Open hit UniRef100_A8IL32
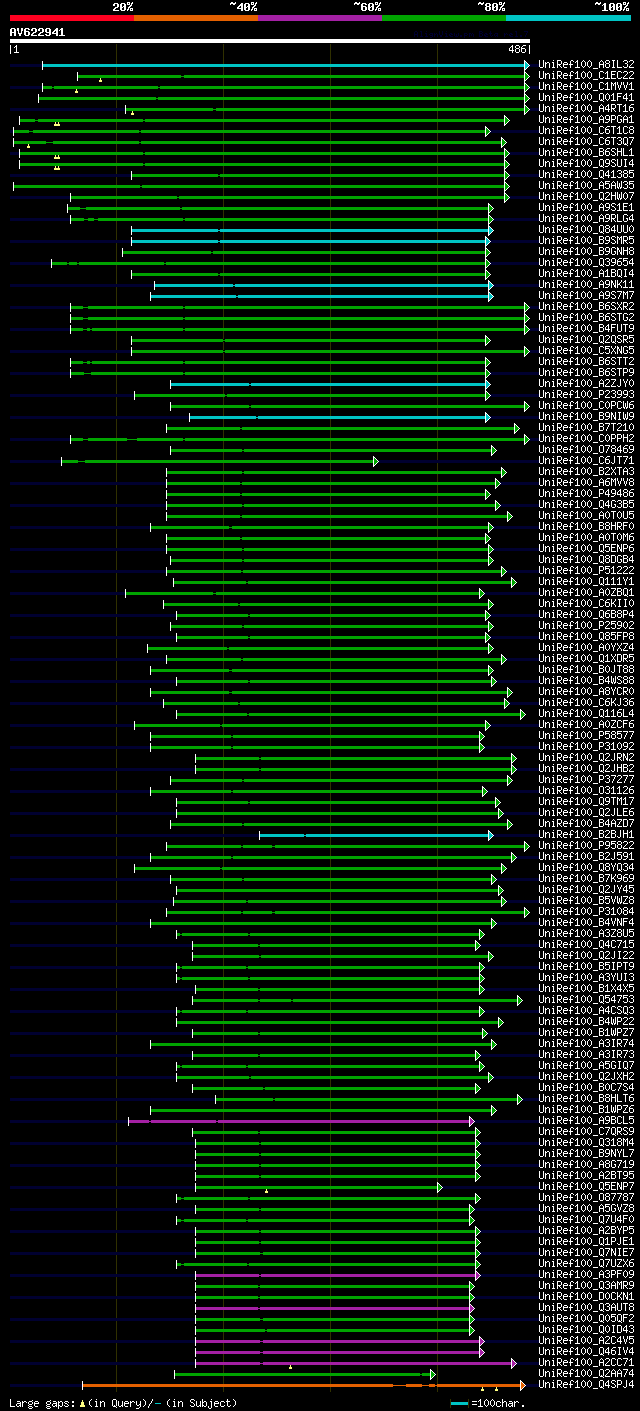This screenshot has width=640, height=1411. [586, 65]
